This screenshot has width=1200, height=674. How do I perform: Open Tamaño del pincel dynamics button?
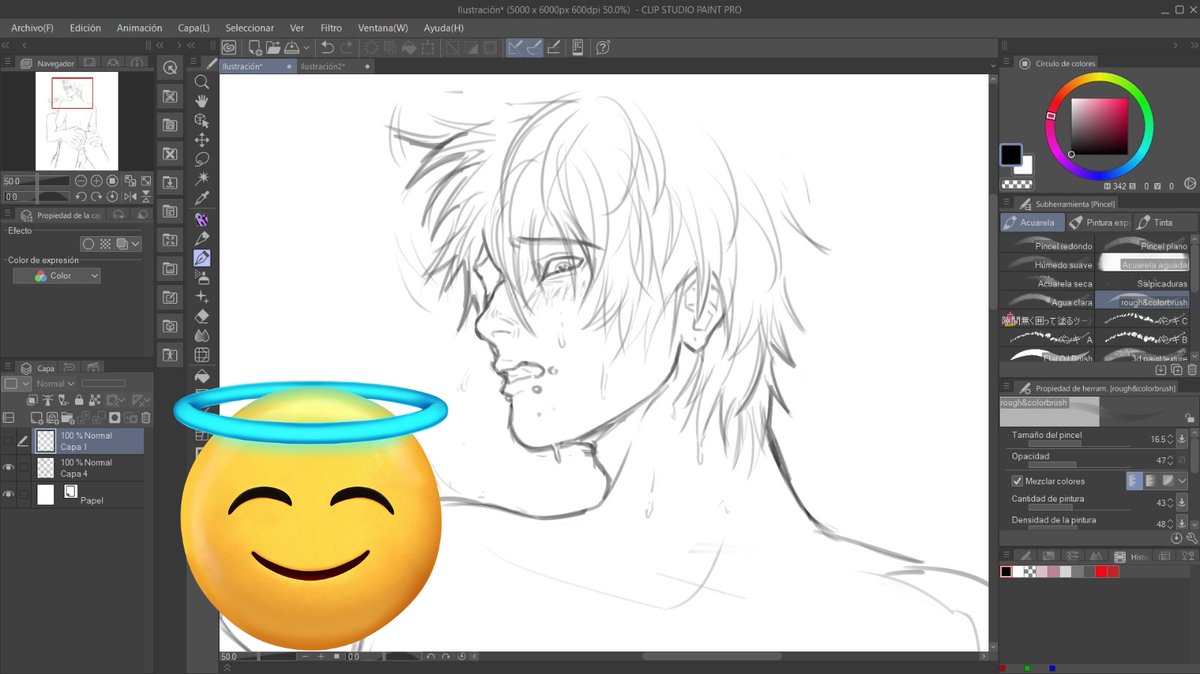[1182, 439]
